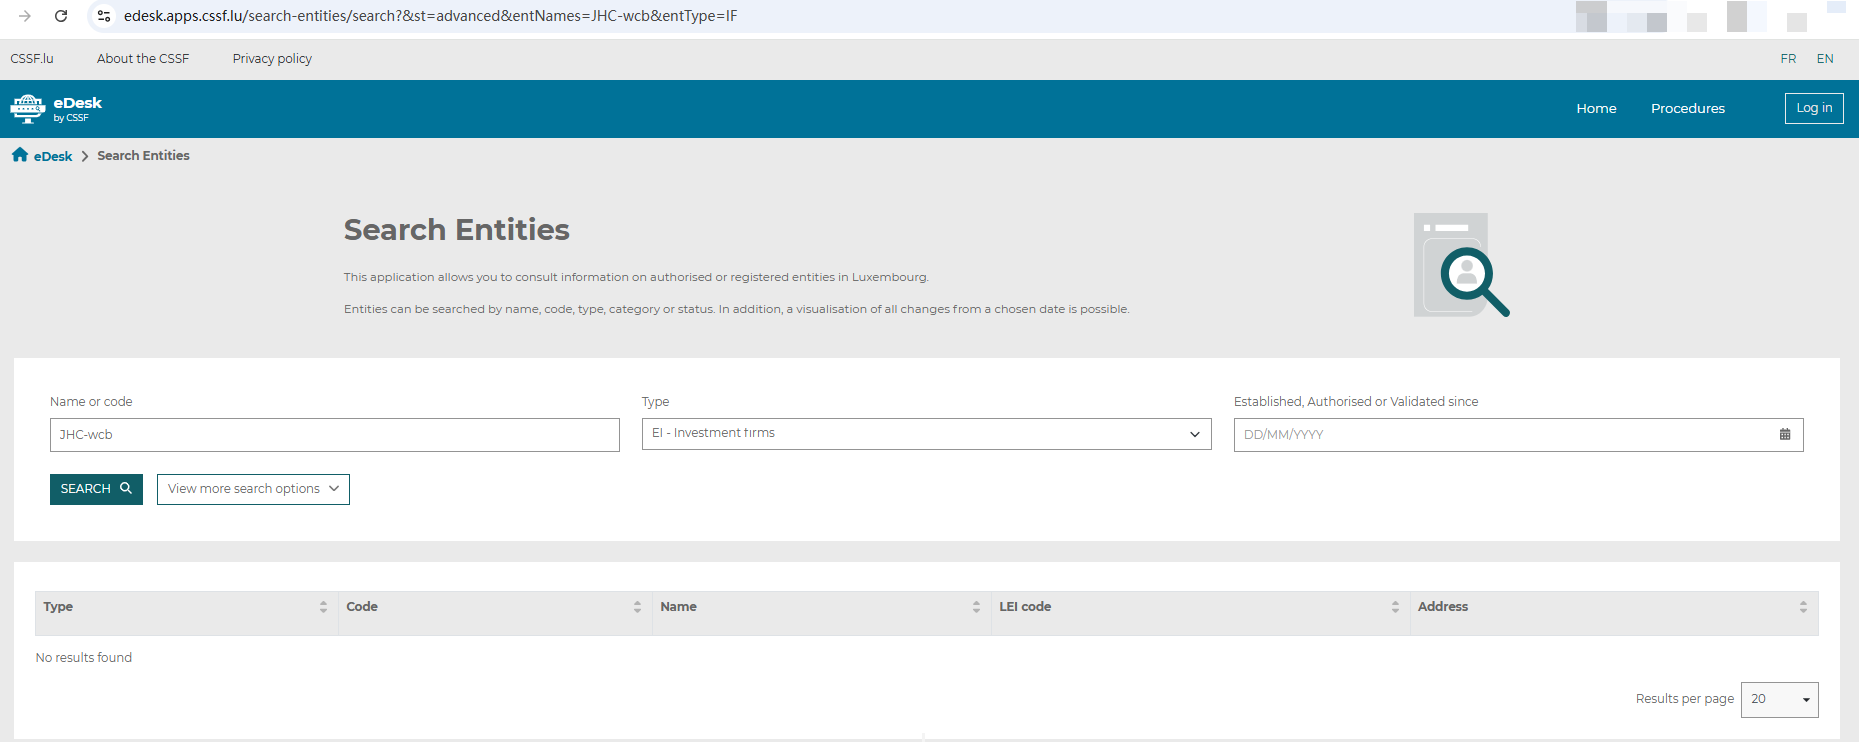Screen dimensions: 1859x742
Task: Open site information icon in address bar
Action: 104,16
